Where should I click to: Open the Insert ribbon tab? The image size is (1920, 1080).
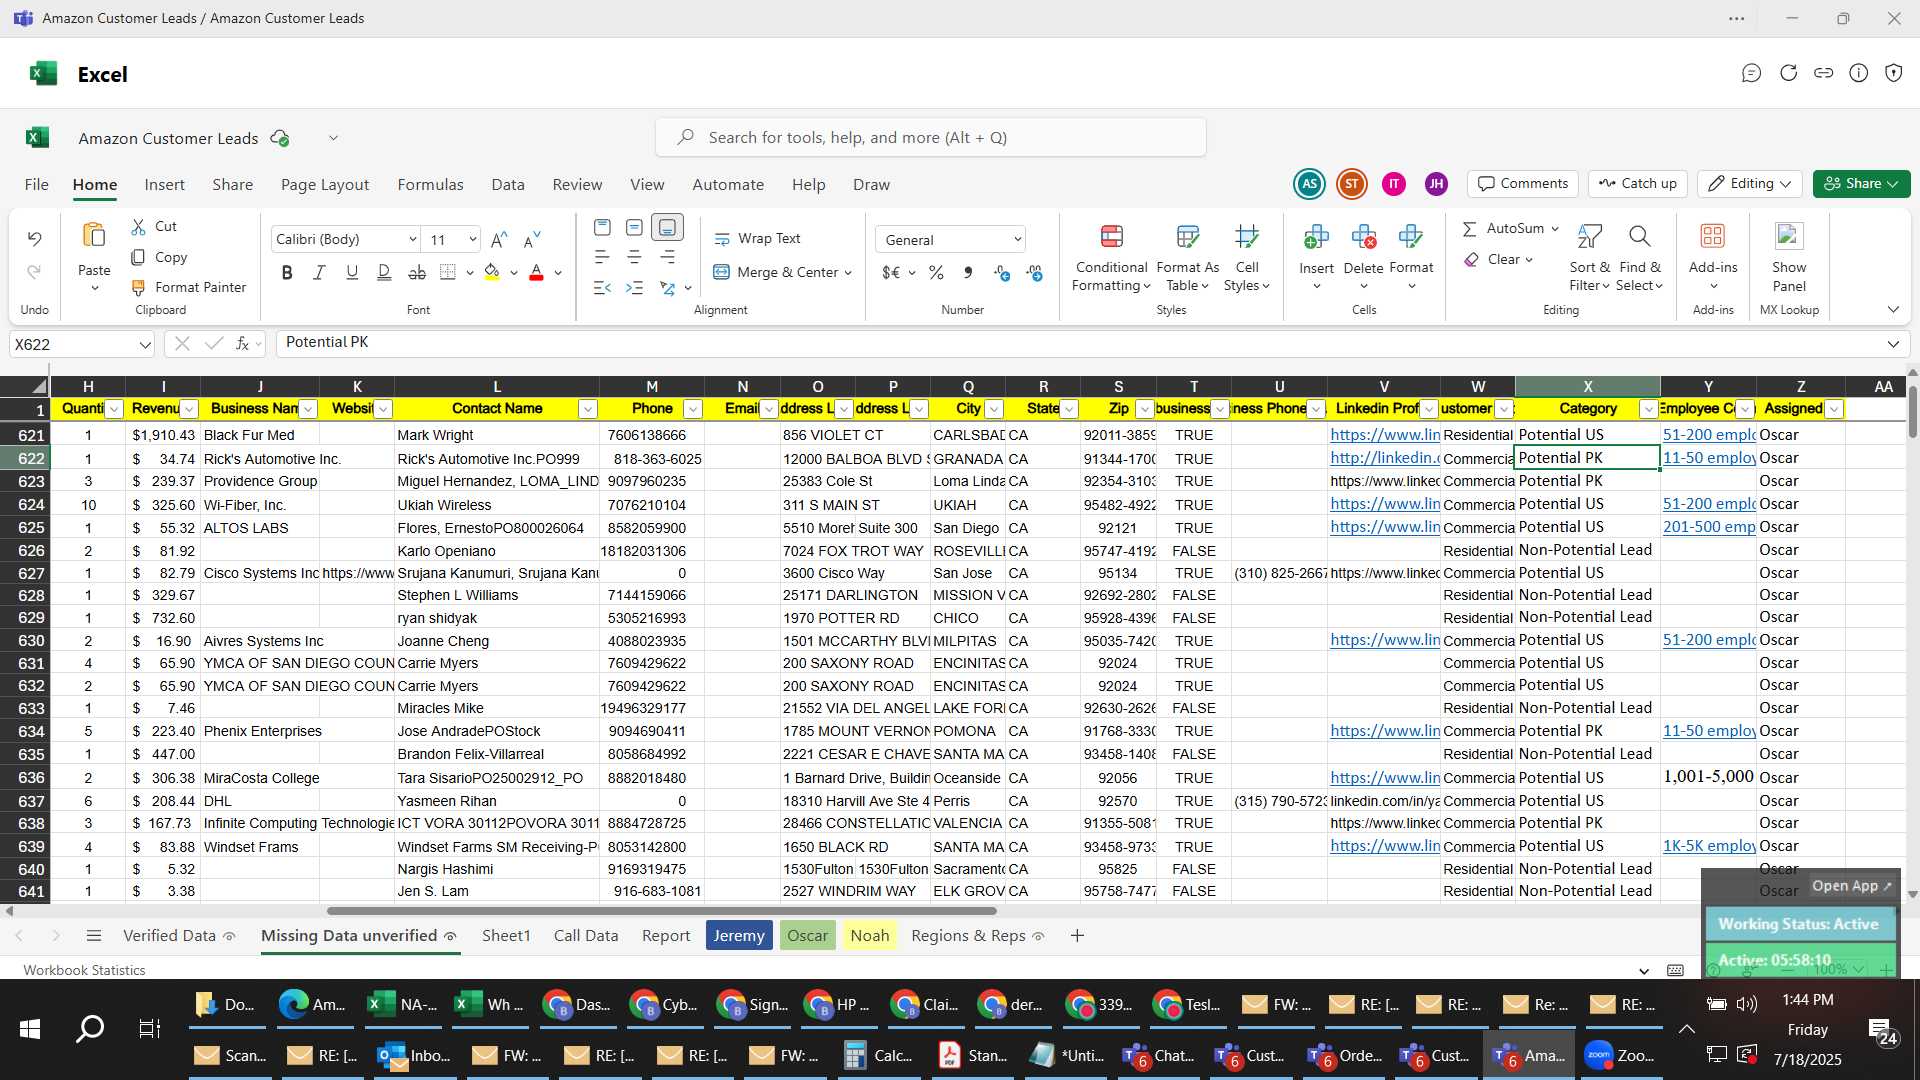pos(164,185)
